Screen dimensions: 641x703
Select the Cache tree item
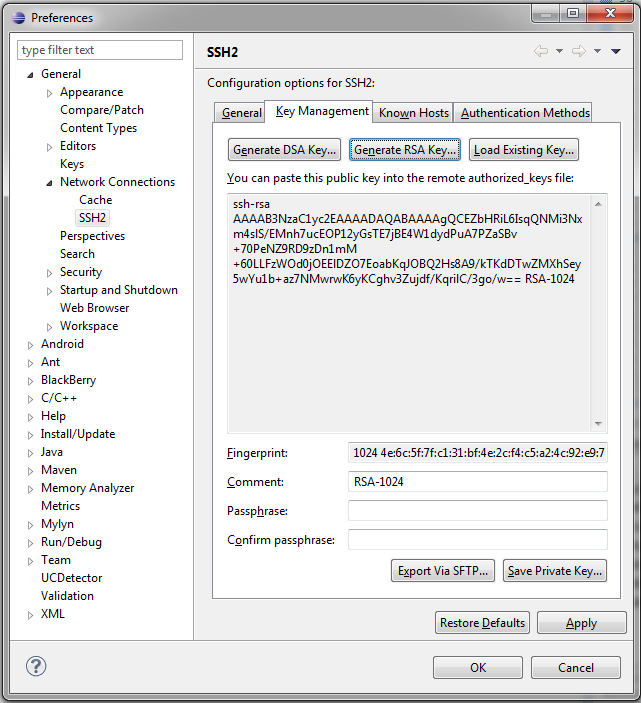[95, 200]
